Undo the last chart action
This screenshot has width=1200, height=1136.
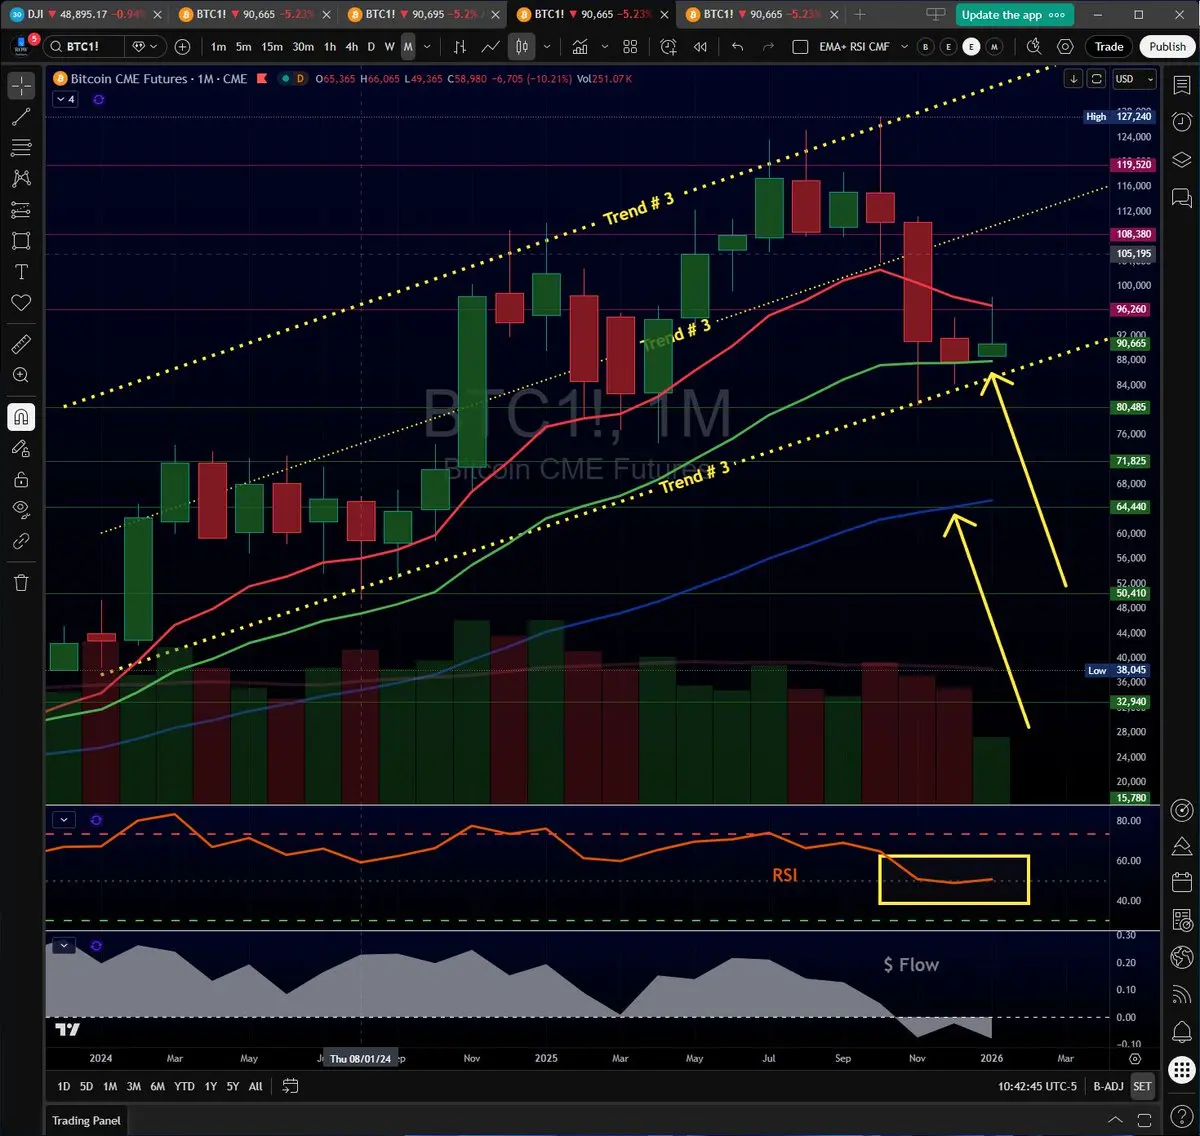click(x=738, y=47)
